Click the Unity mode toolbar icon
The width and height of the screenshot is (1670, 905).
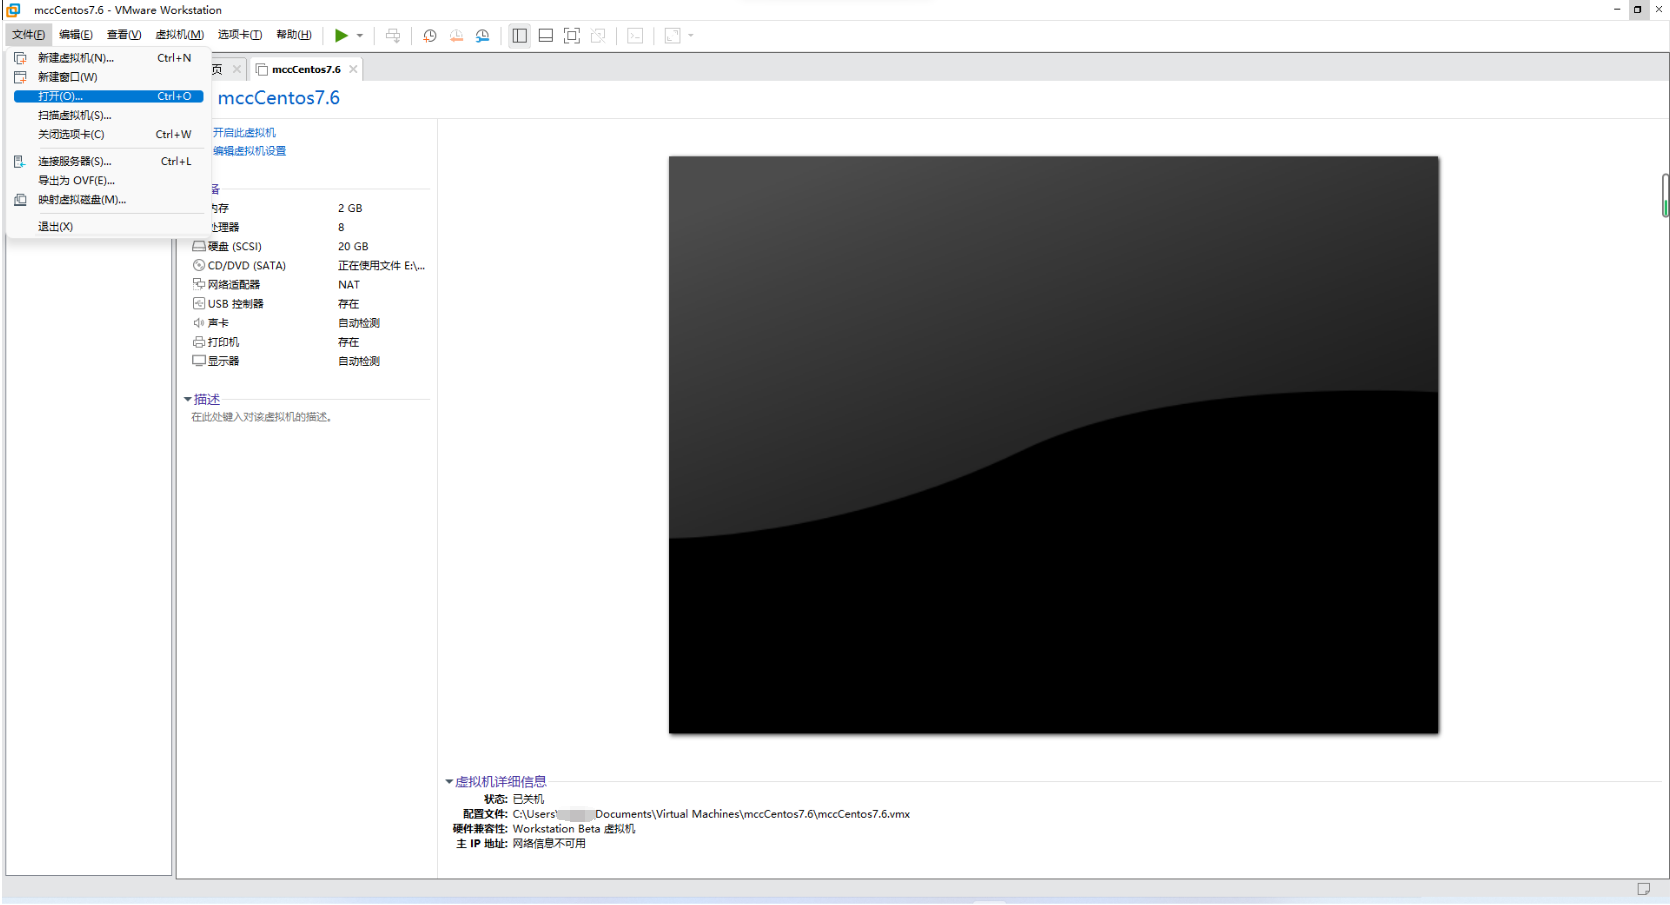[x=598, y=36]
